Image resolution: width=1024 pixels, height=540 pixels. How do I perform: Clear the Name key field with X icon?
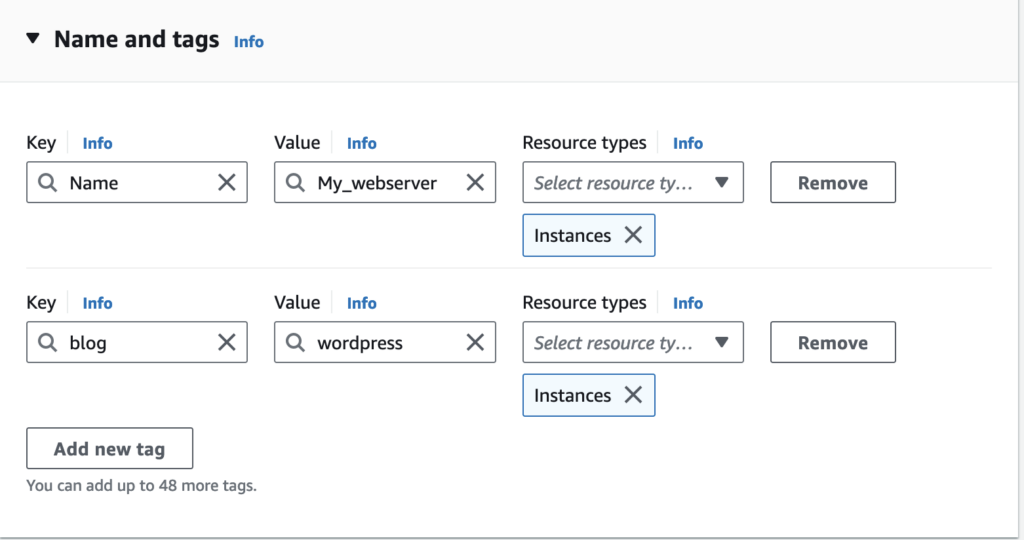(227, 182)
